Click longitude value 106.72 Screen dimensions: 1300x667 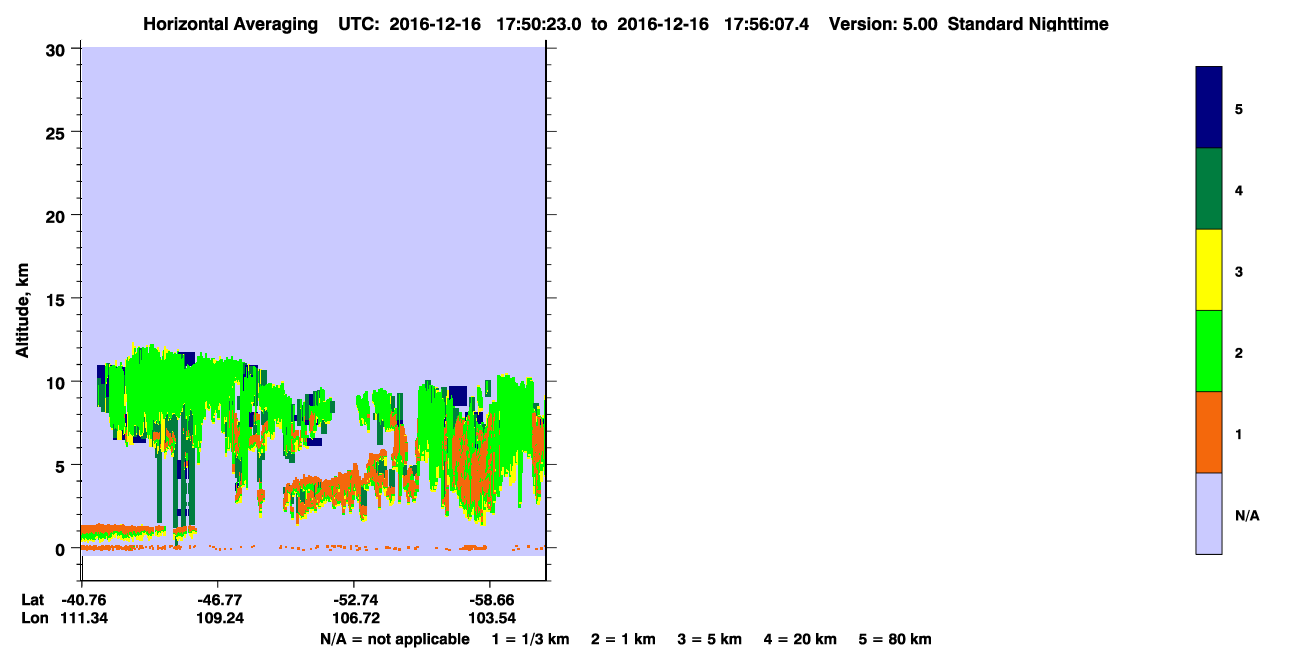coord(354,618)
